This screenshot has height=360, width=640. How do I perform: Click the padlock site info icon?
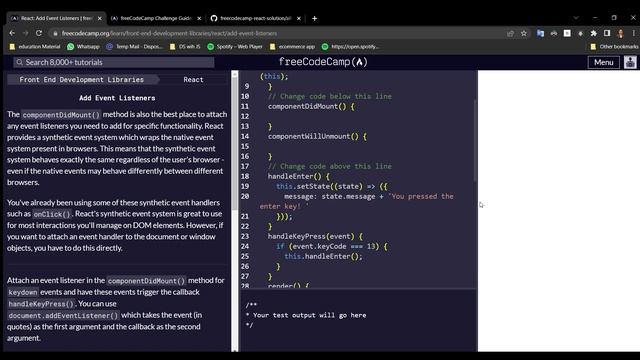click(x=55, y=33)
